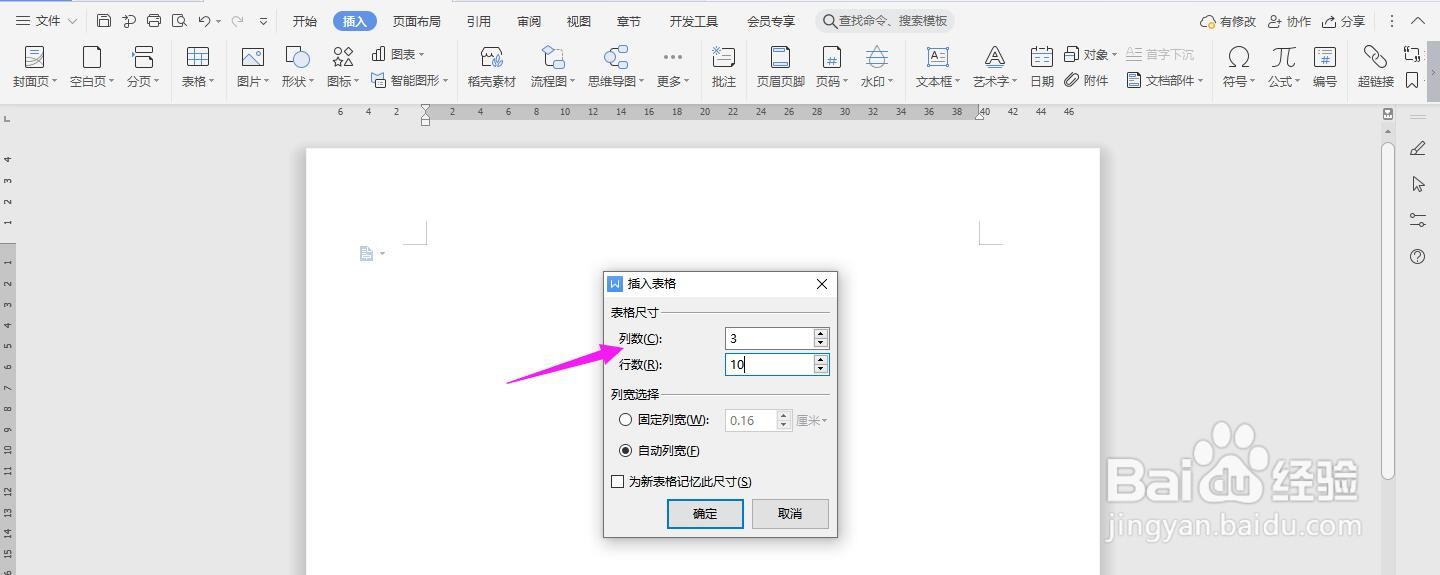The width and height of the screenshot is (1440, 575).
Task: Insert a blank page with 空白页
Action: 91,67
